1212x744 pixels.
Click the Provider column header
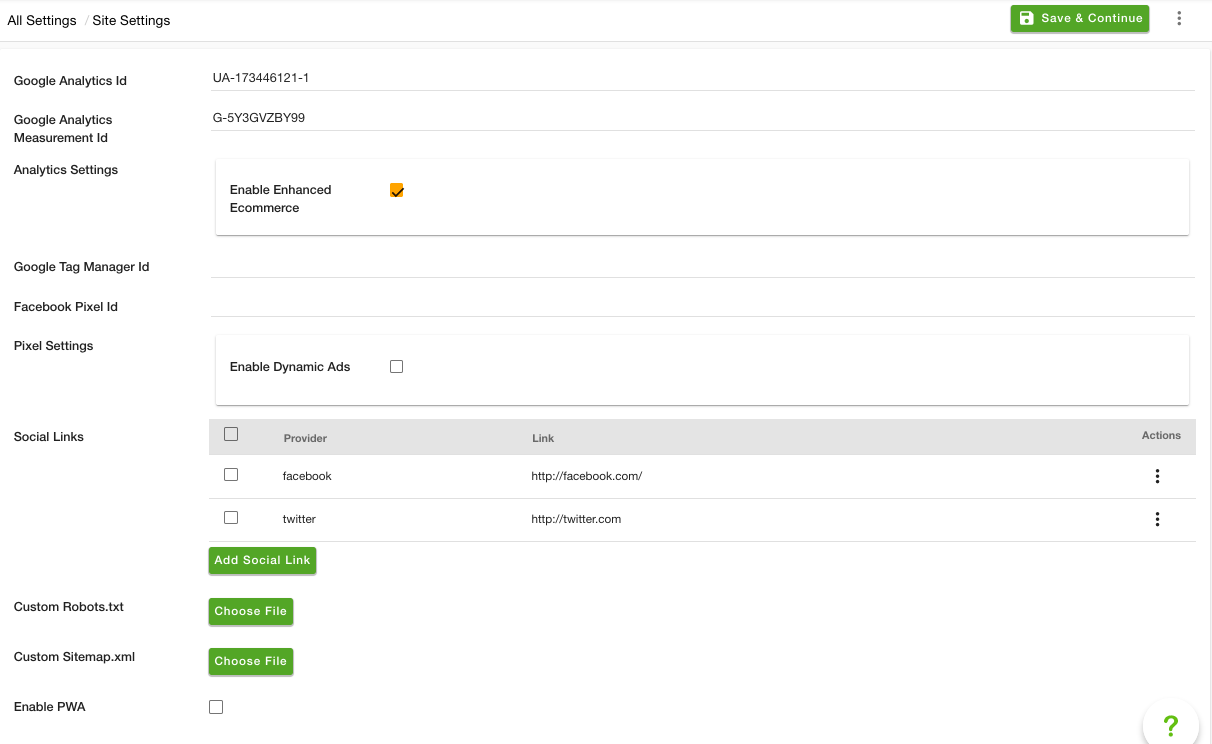305,438
